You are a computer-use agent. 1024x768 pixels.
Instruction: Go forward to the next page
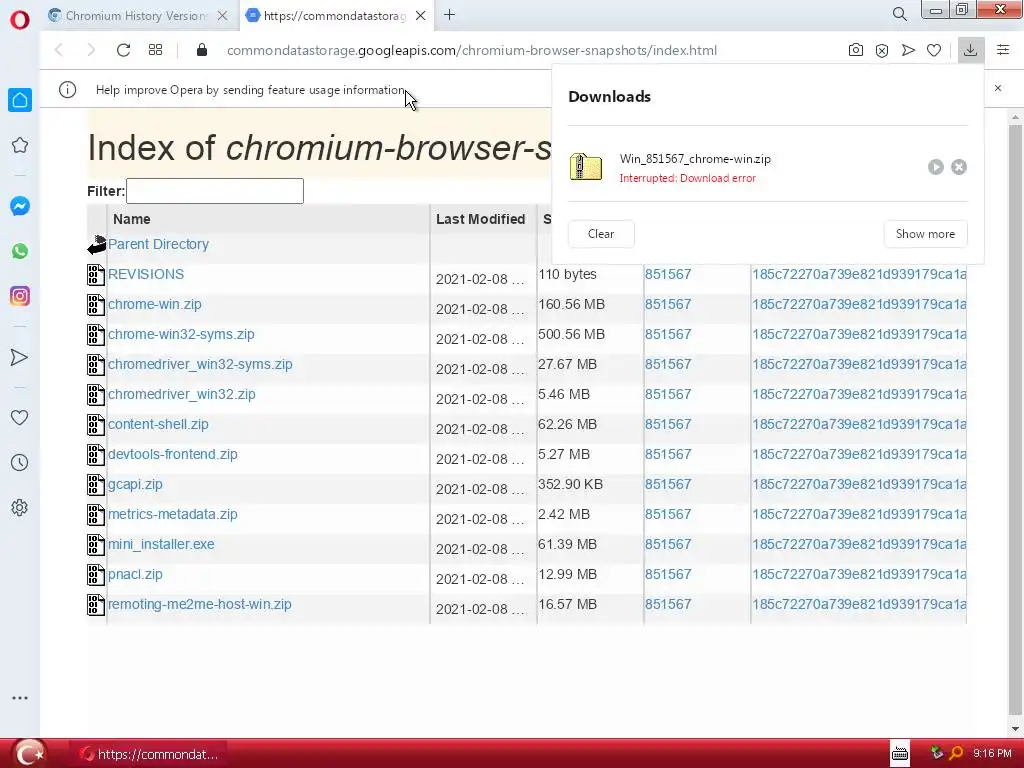91,50
